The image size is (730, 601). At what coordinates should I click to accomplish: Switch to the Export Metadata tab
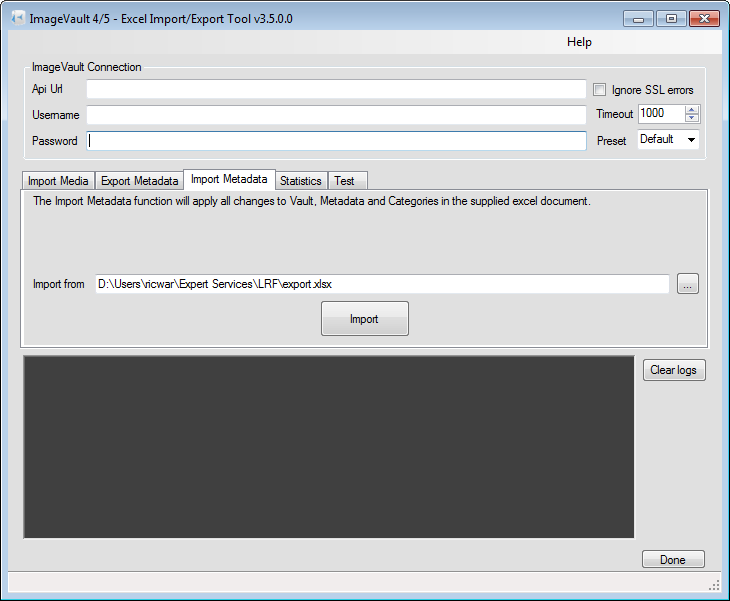click(x=139, y=181)
